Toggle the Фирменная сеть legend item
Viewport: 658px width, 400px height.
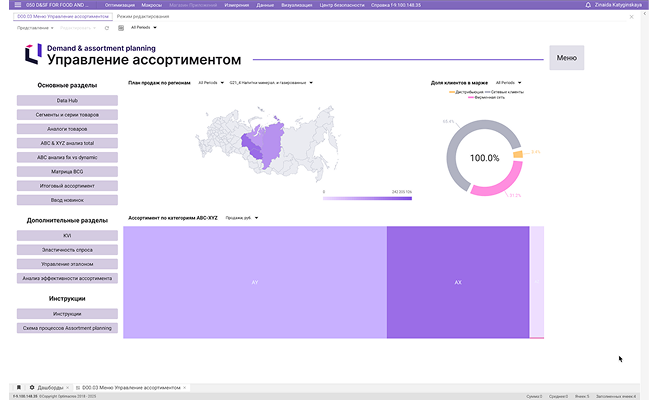(487, 97)
